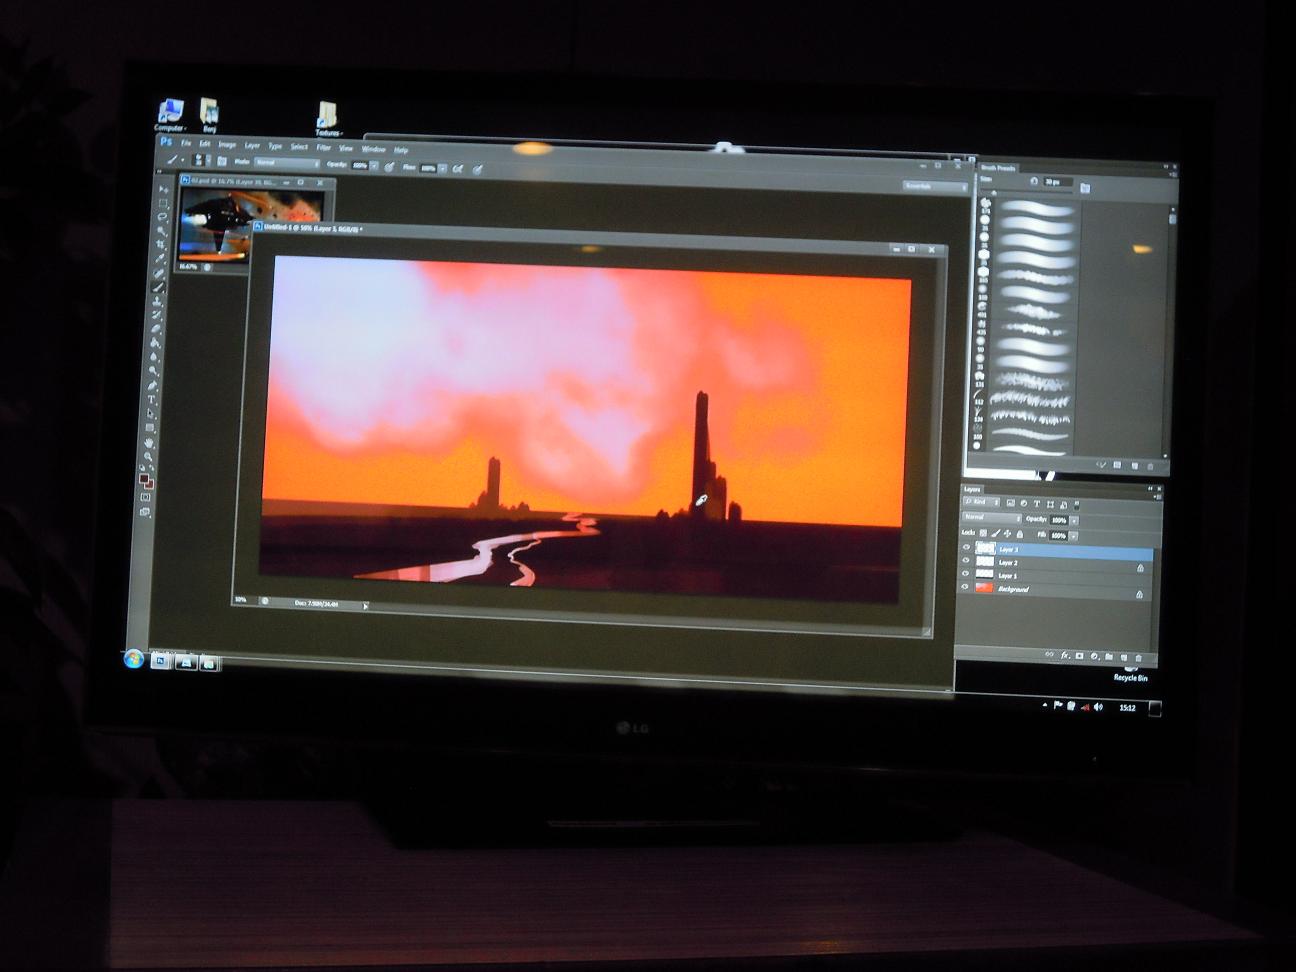
Task: Click the foreground color swatch
Action: (x=144, y=480)
